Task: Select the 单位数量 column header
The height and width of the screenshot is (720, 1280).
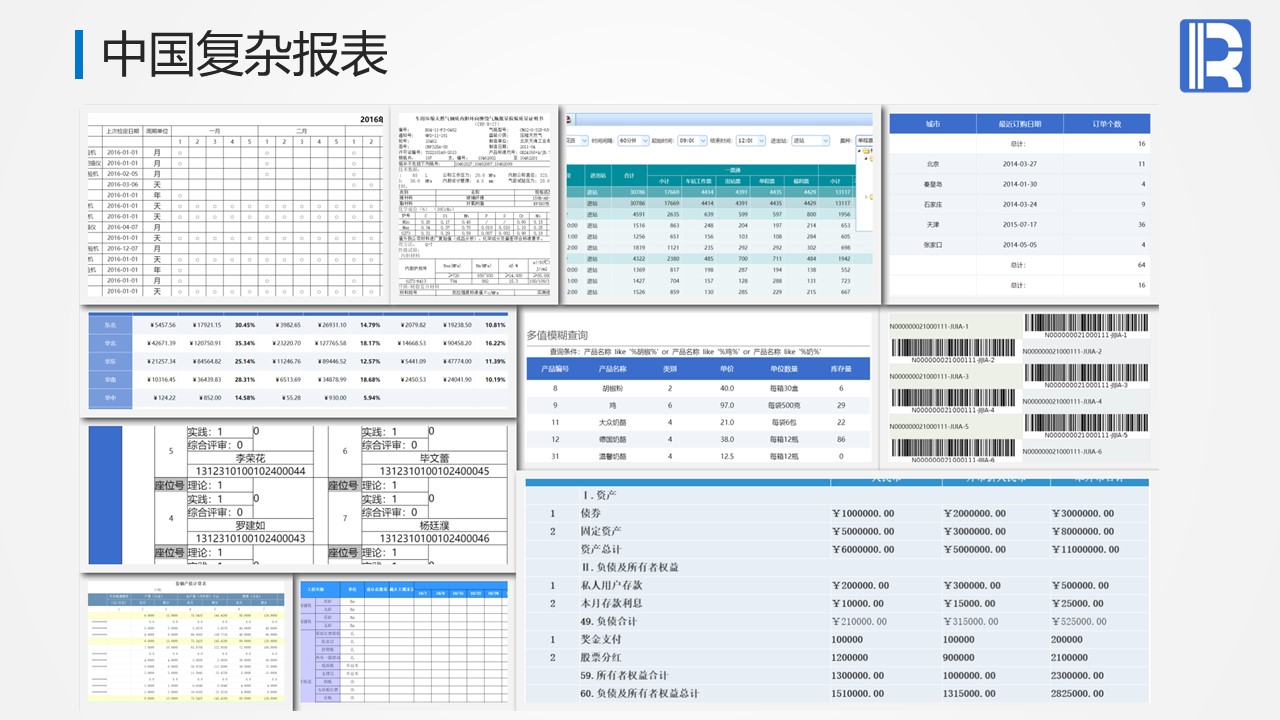Action: (784, 369)
